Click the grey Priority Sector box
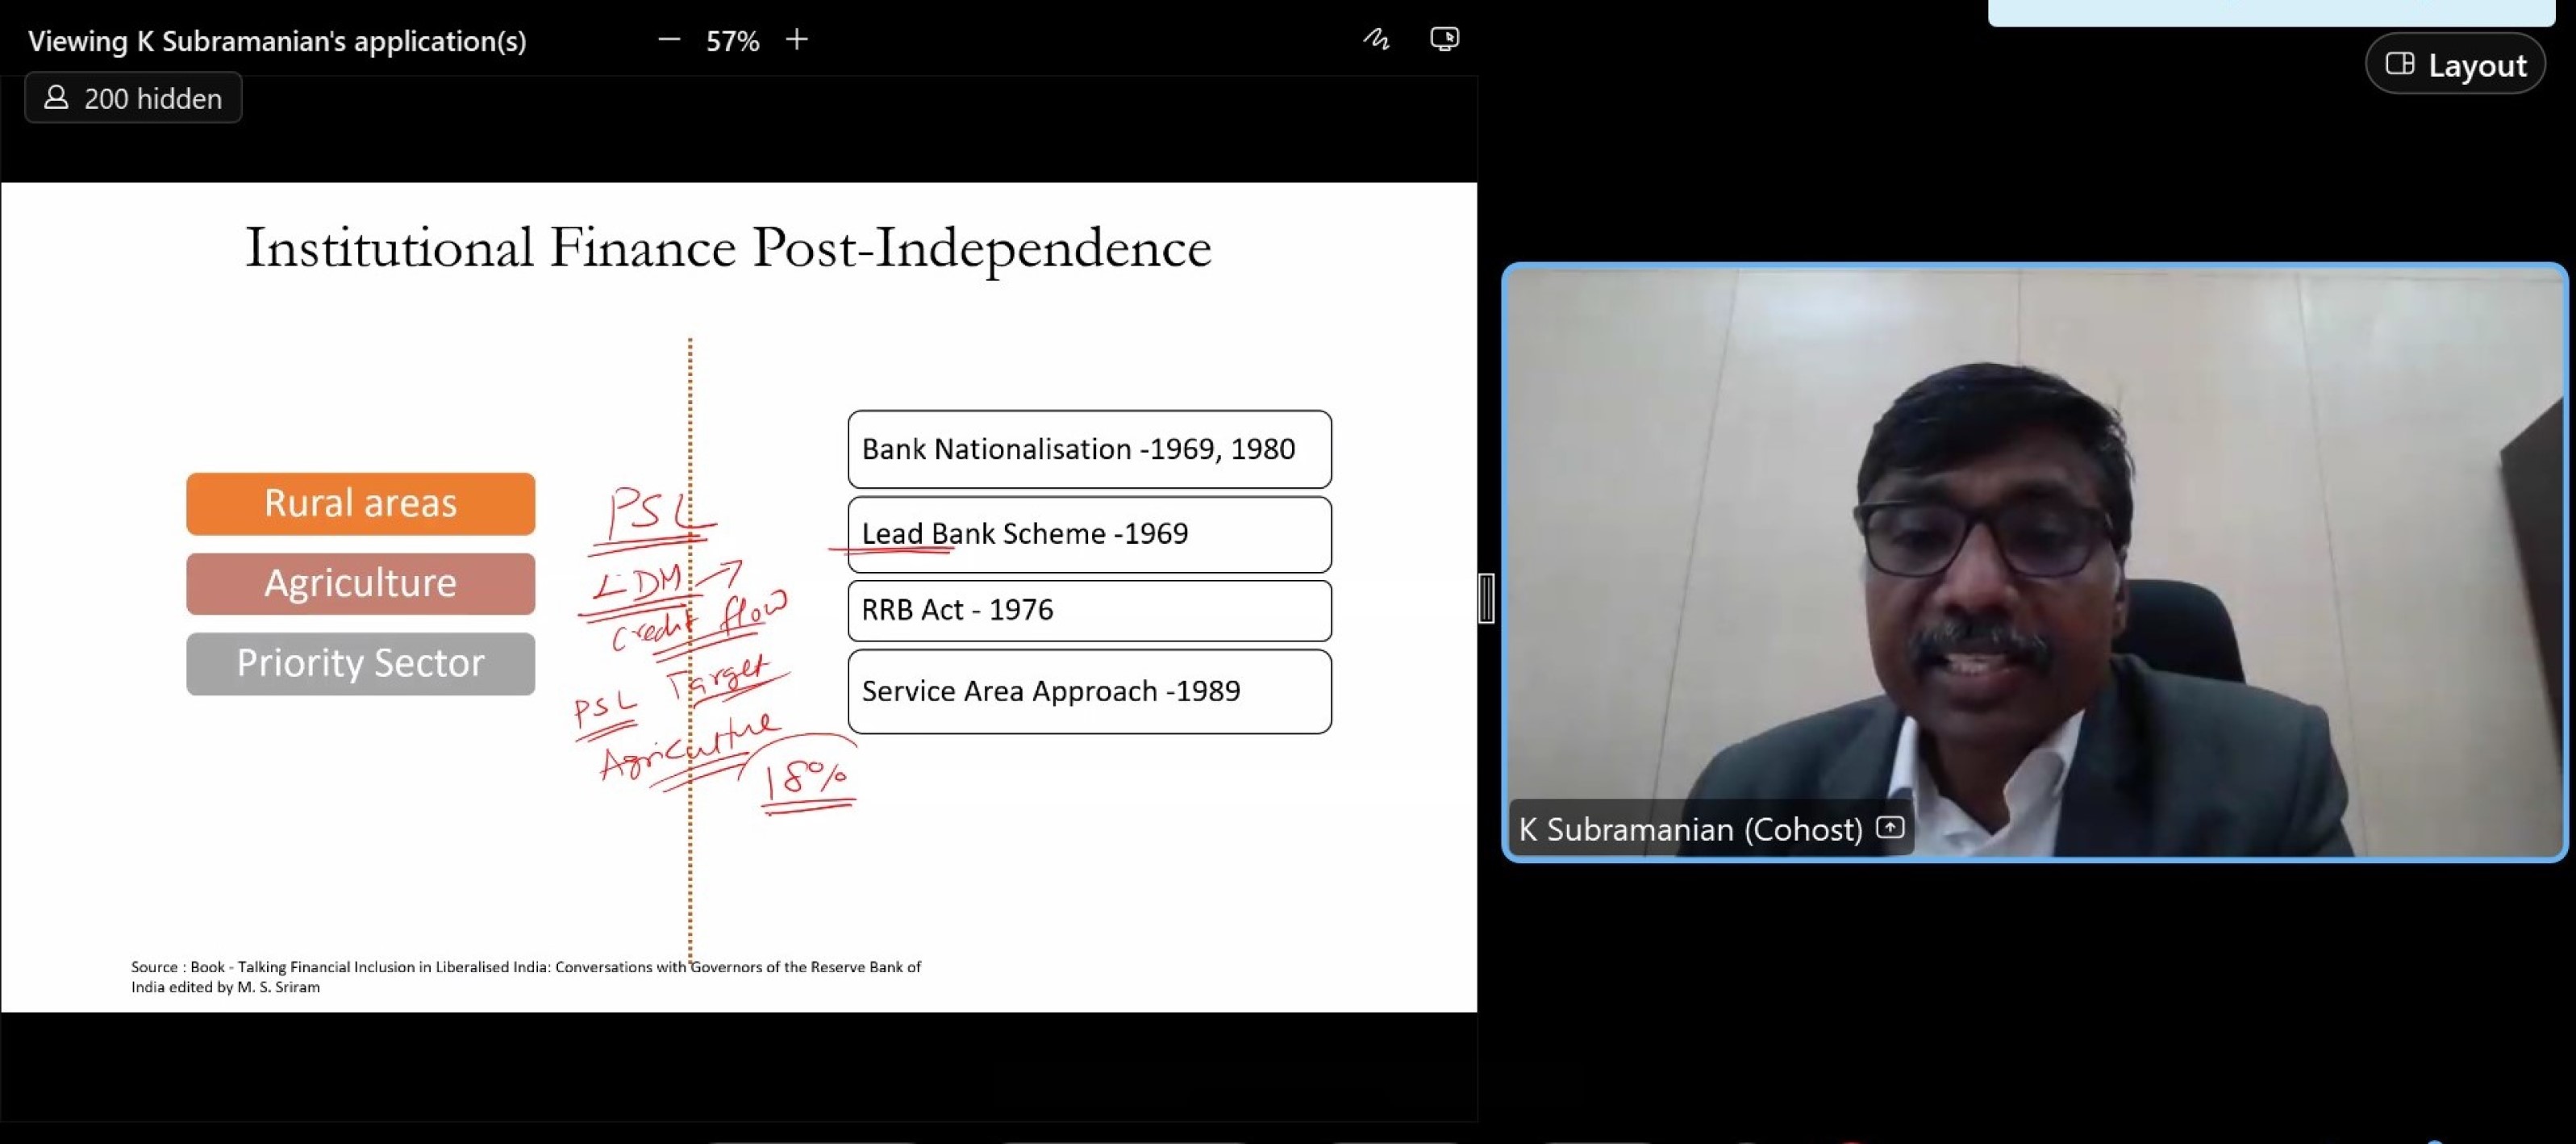2576x1144 pixels. (360, 663)
